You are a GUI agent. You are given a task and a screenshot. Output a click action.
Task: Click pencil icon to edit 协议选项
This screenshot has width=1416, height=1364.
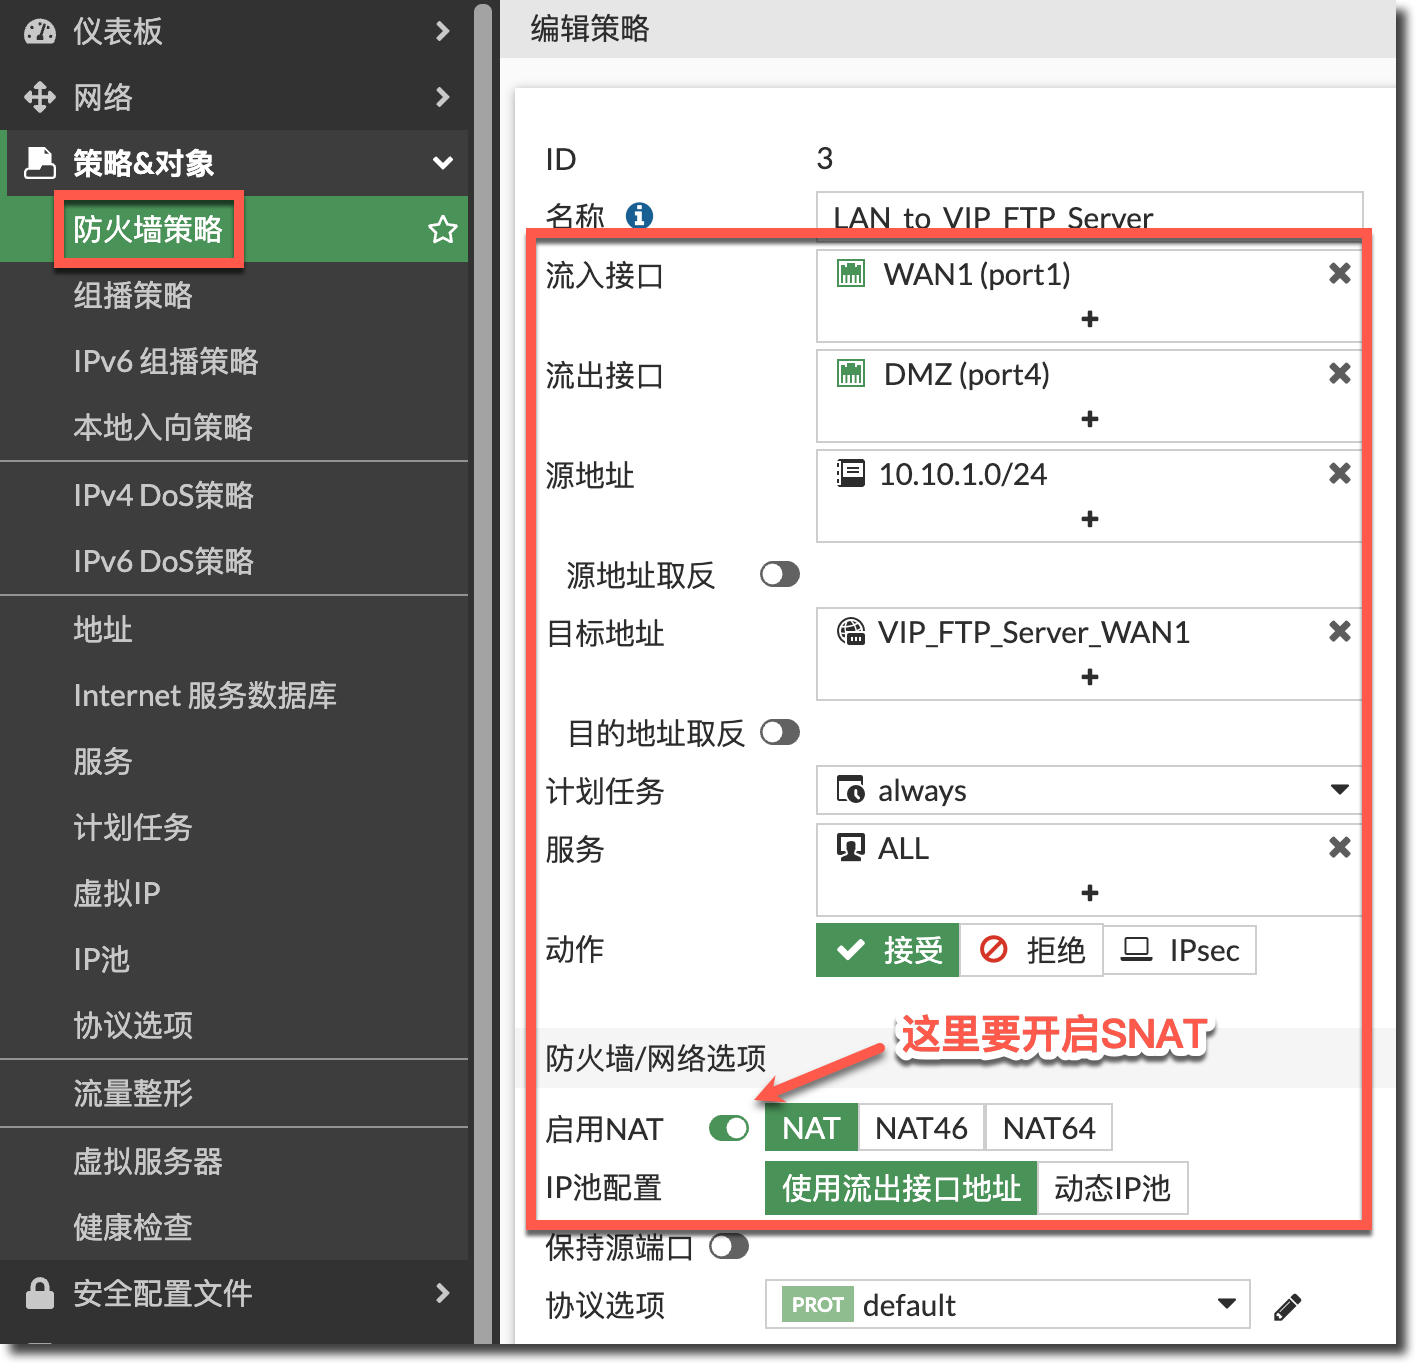coord(1287,1306)
